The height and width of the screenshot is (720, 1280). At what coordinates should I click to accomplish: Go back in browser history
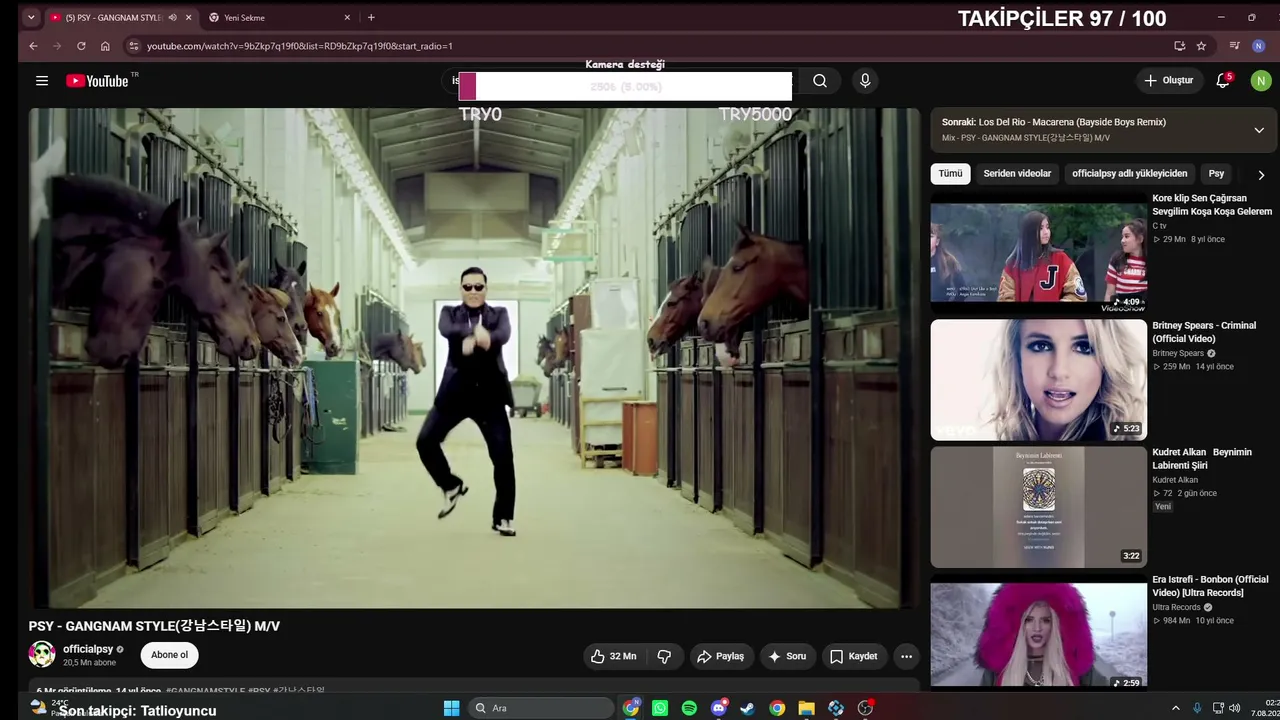pos(33,46)
